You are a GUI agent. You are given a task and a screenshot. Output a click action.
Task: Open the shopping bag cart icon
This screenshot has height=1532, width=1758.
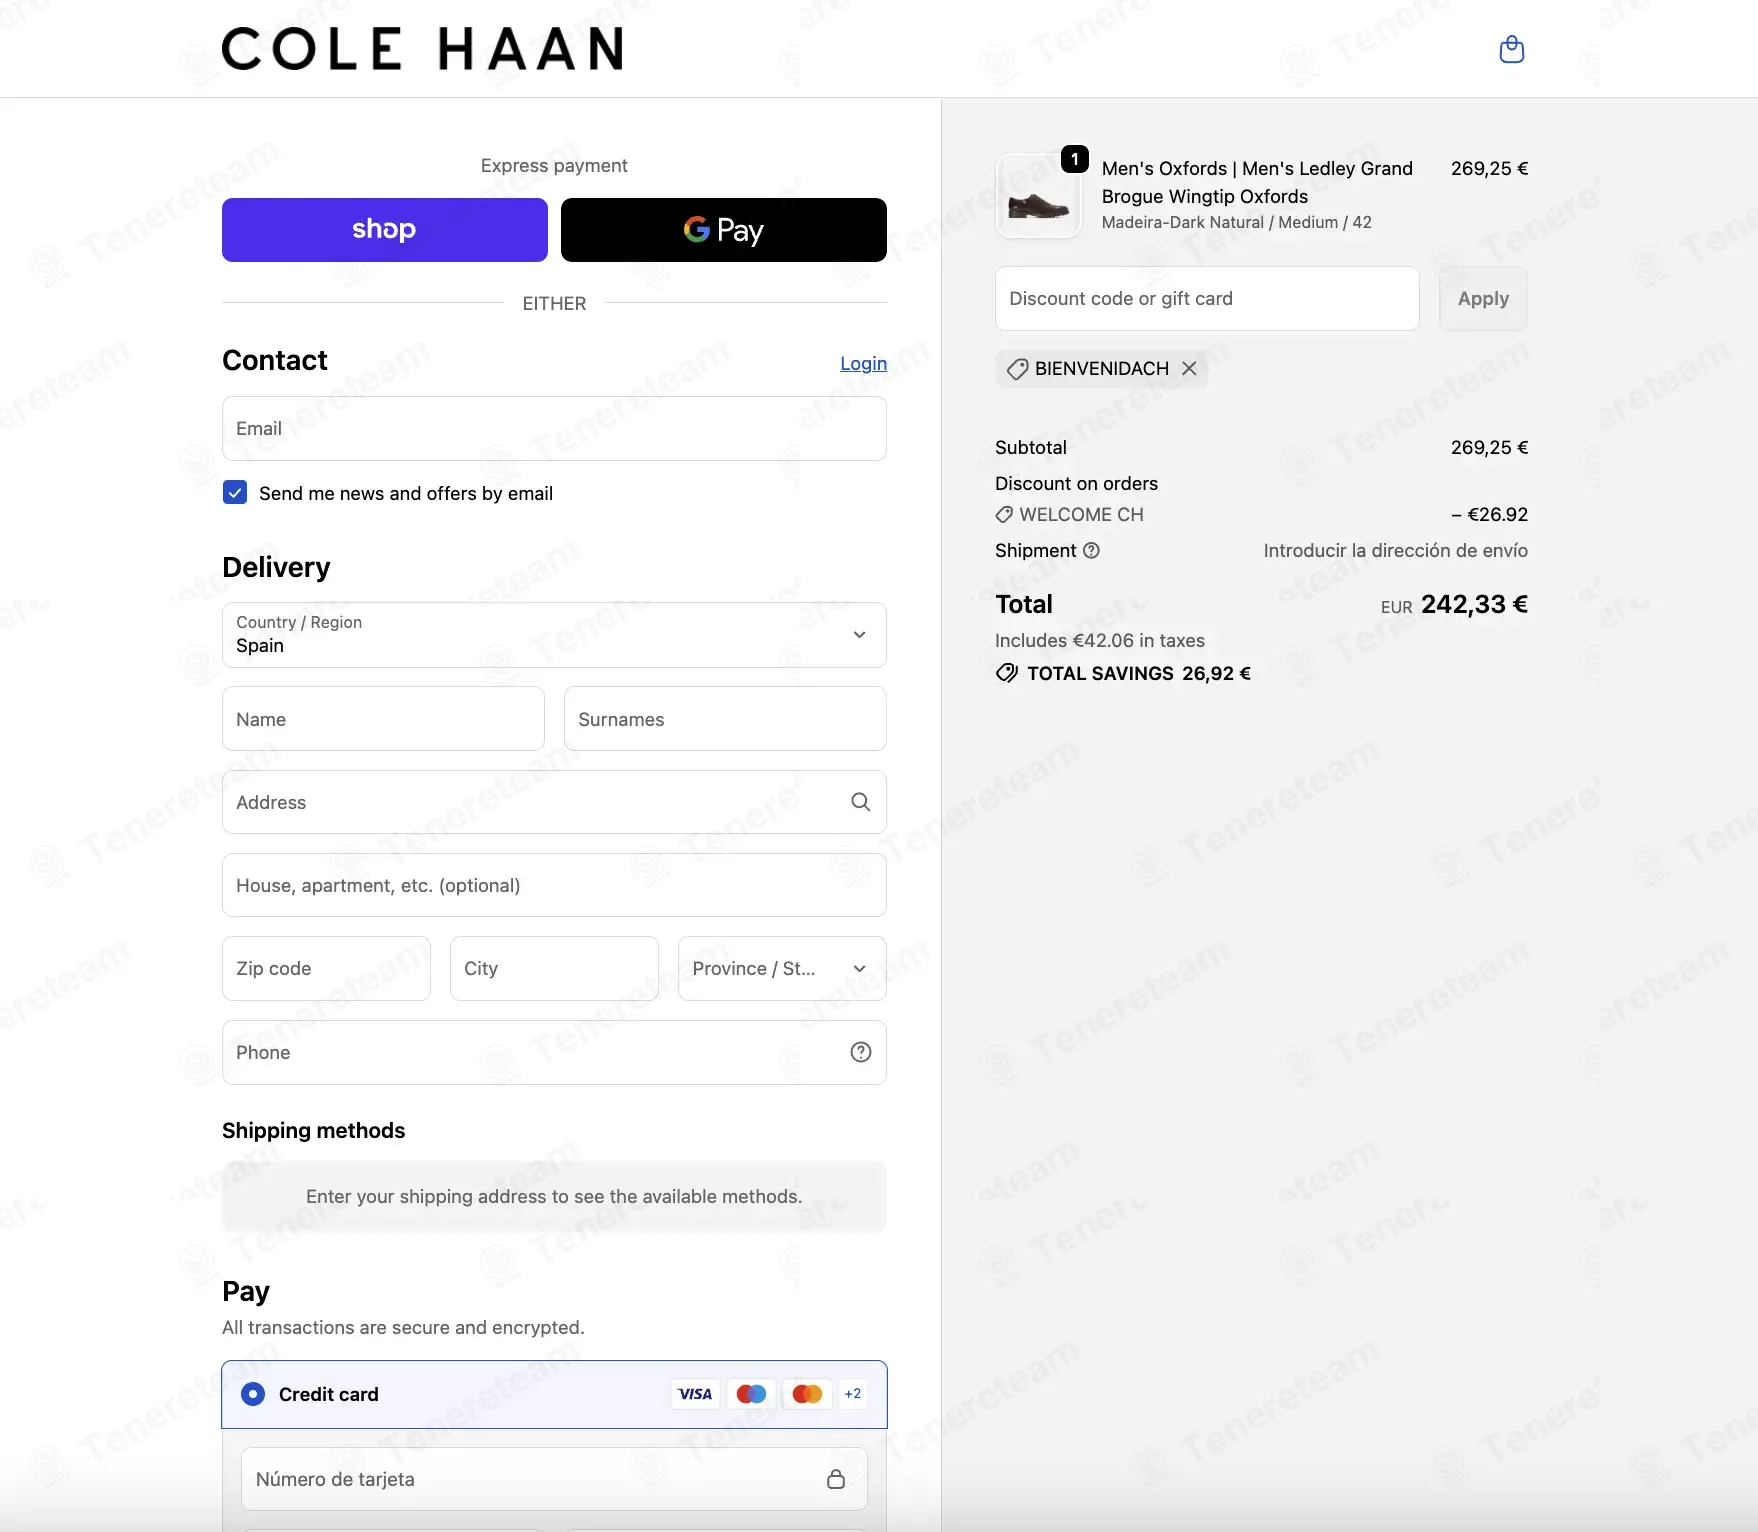point(1511,49)
